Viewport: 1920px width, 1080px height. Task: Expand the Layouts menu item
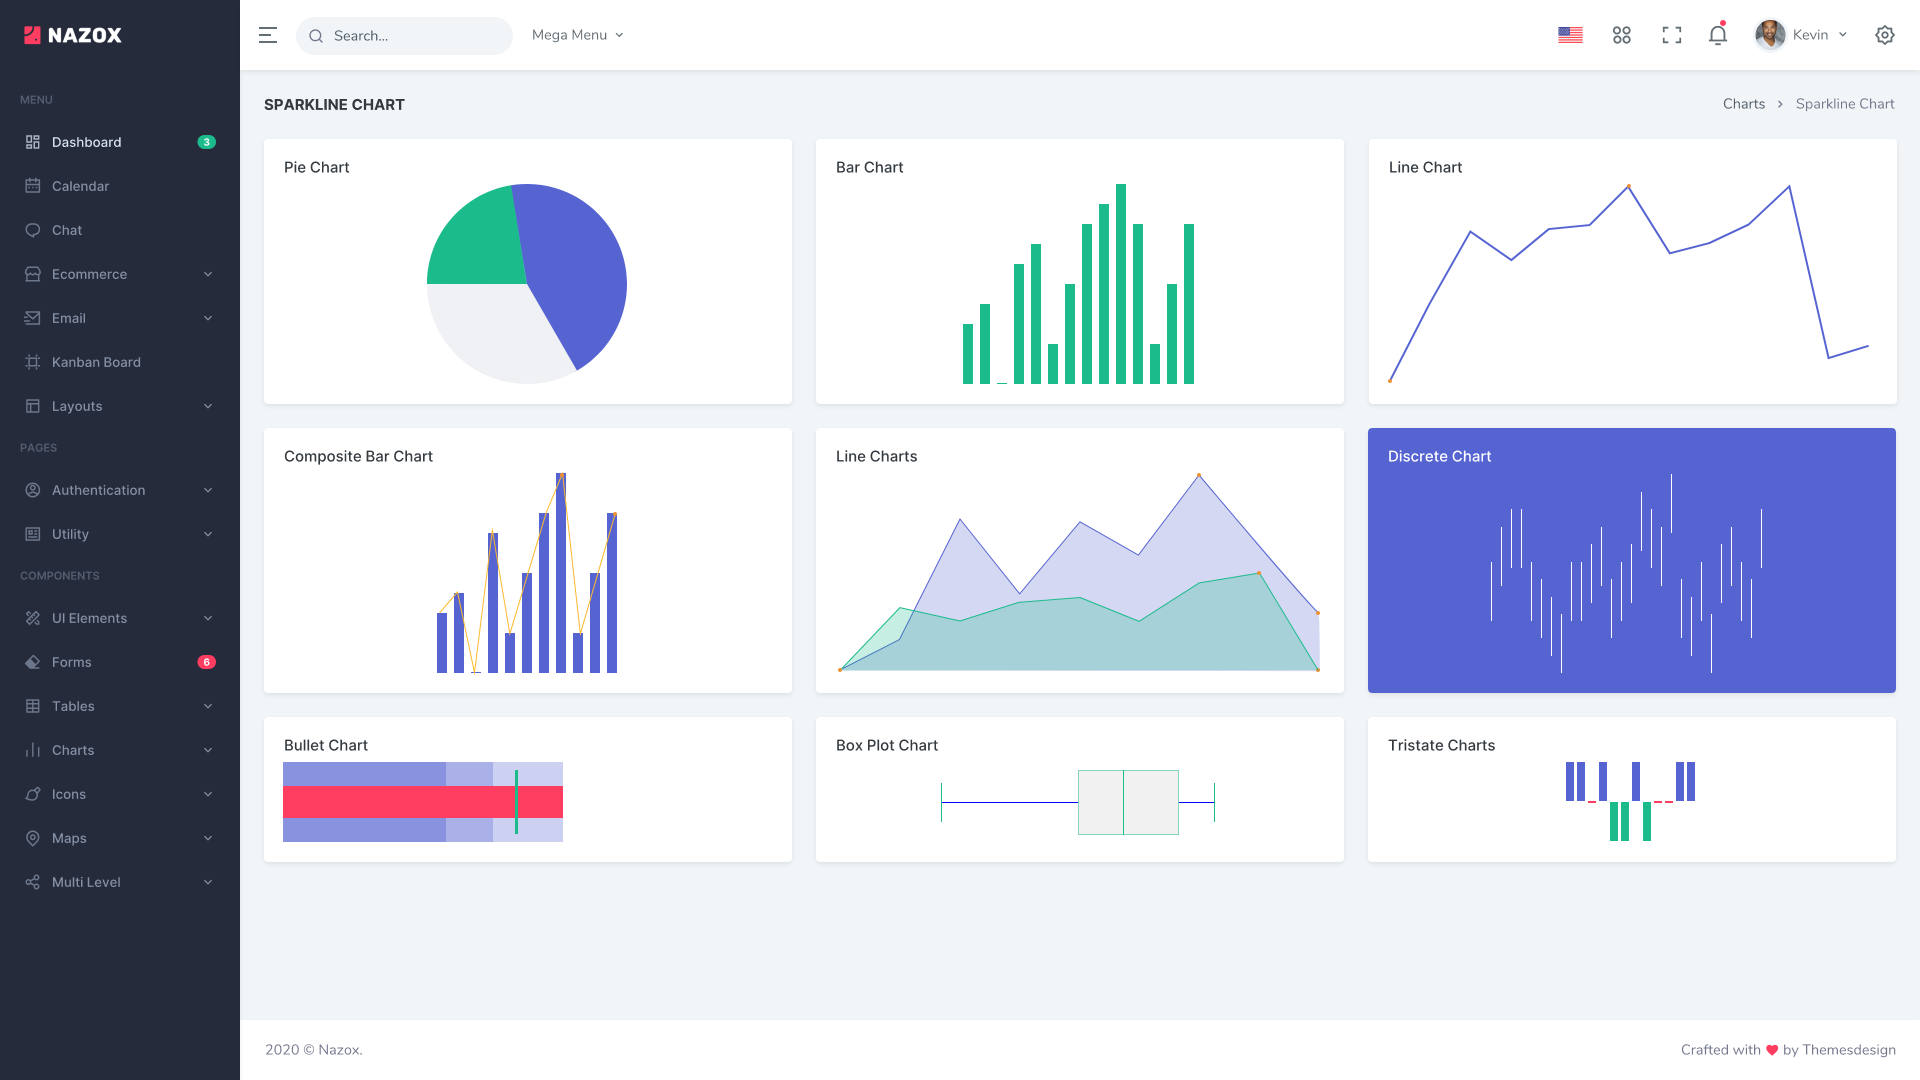coord(119,405)
